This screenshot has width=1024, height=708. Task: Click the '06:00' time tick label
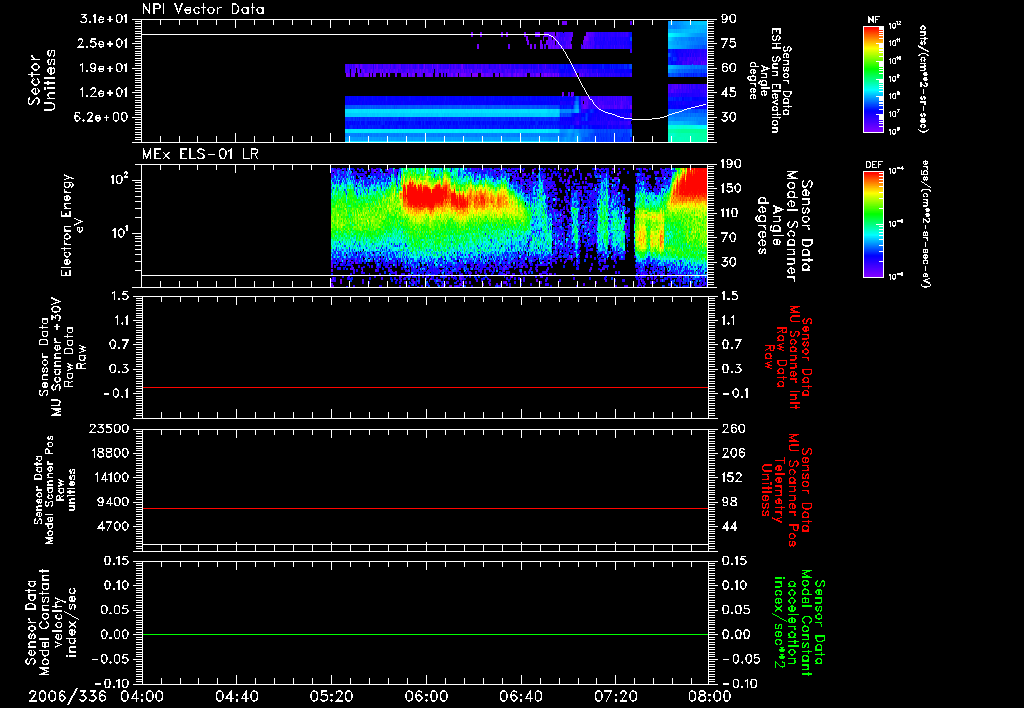[426, 696]
